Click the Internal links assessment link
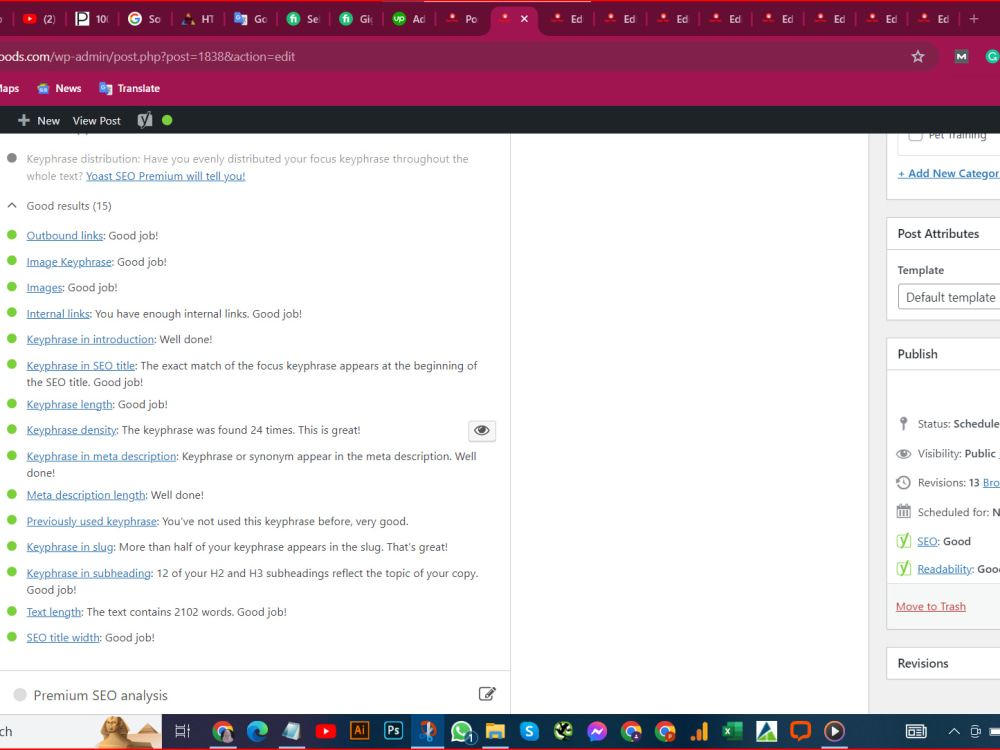This screenshot has height=750, width=1000. pos(58,314)
